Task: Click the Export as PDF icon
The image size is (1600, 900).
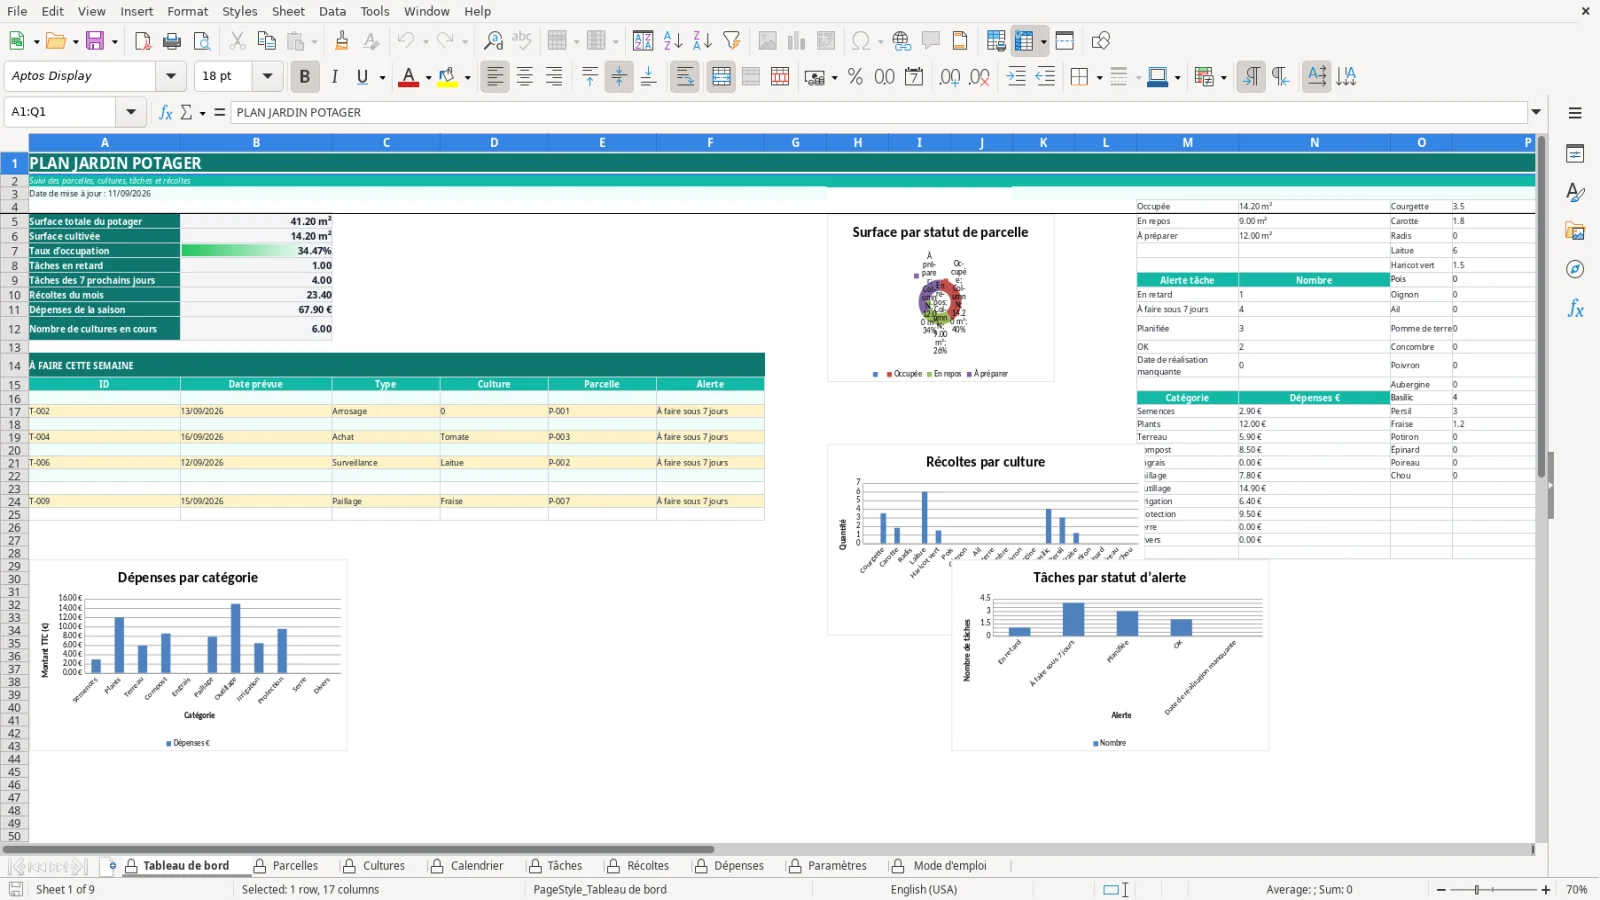Action: (143, 41)
